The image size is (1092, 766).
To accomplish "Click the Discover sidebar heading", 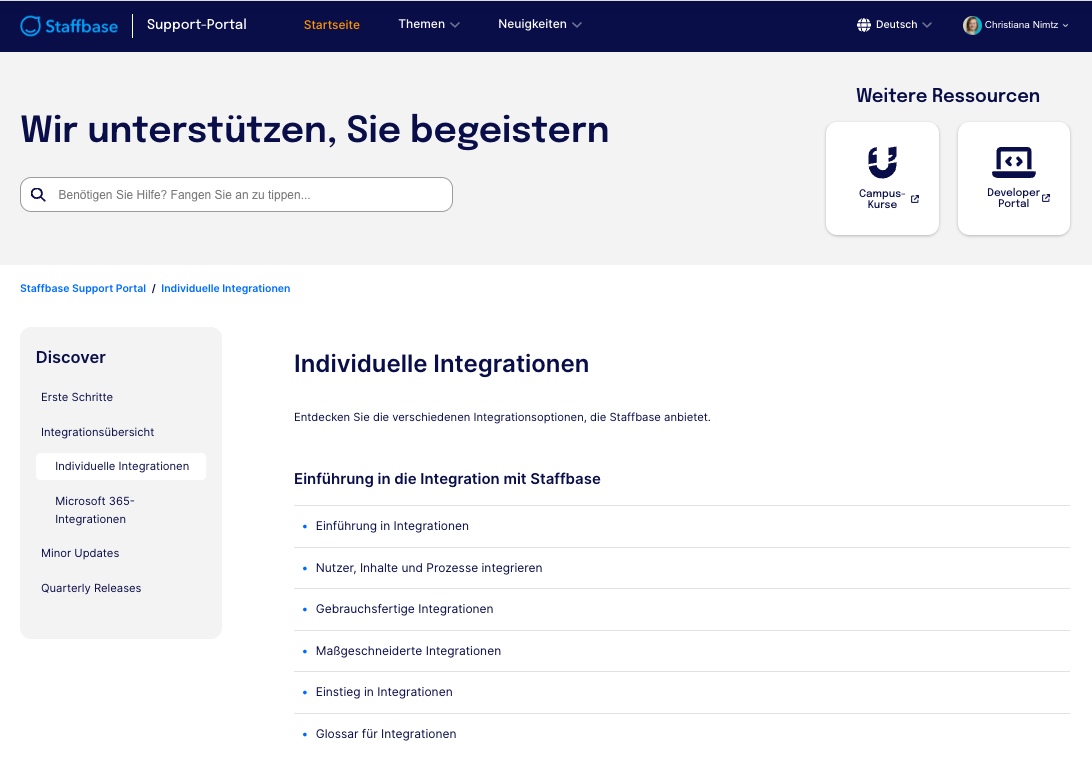I will pos(70,357).
